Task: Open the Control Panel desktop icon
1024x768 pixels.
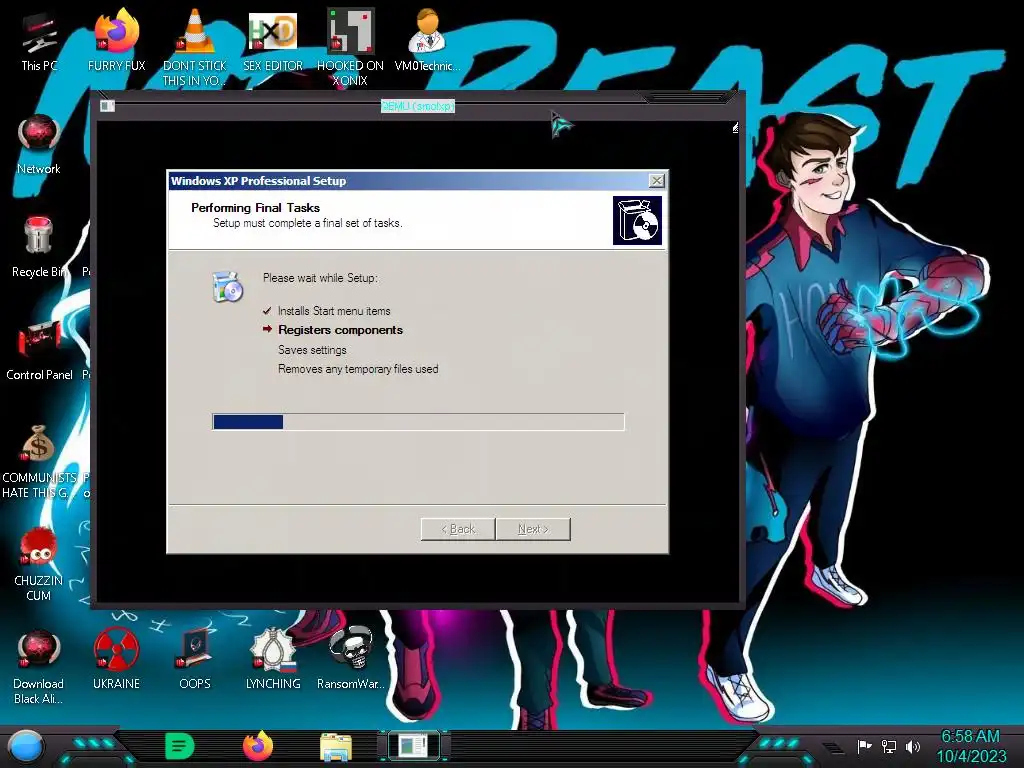Action: (x=39, y=351)
